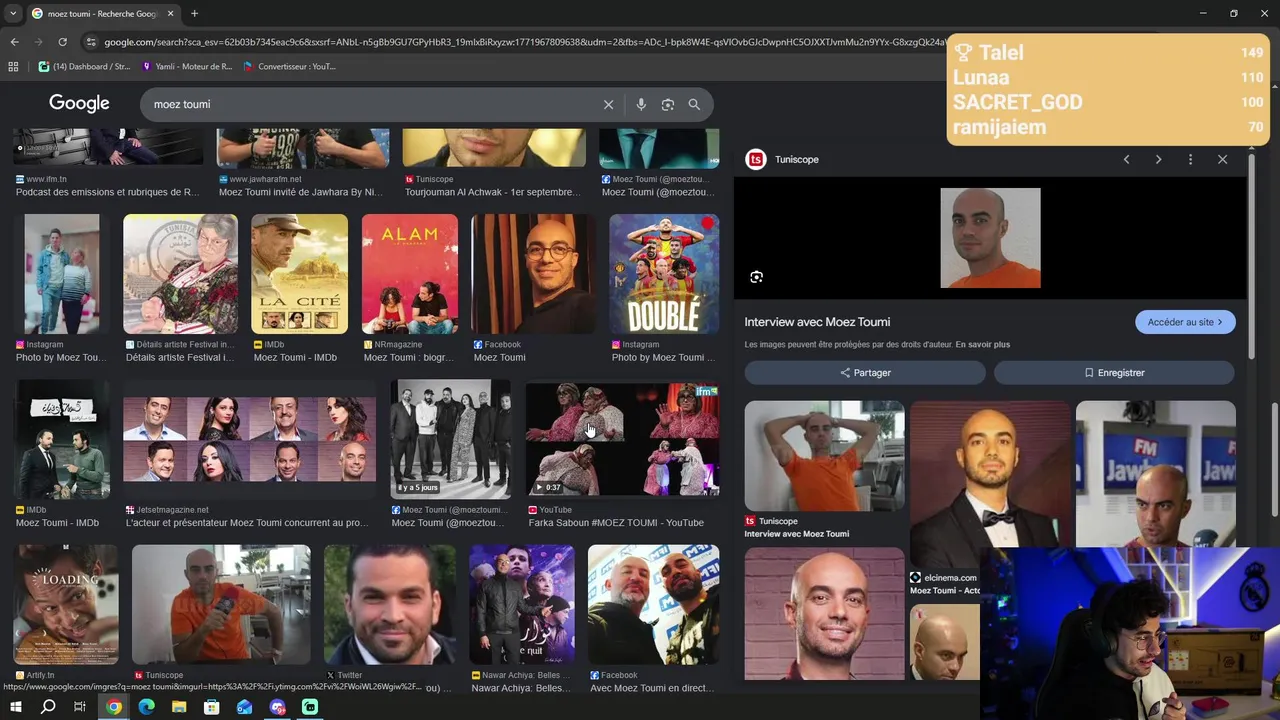Open the Détails artiste Festival thumbnail
1280x720 pixels.
click(180, 273)
